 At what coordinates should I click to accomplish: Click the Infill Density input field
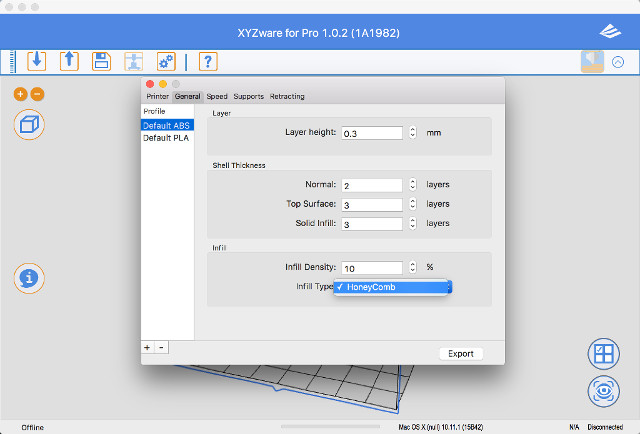tap(372, 268)
